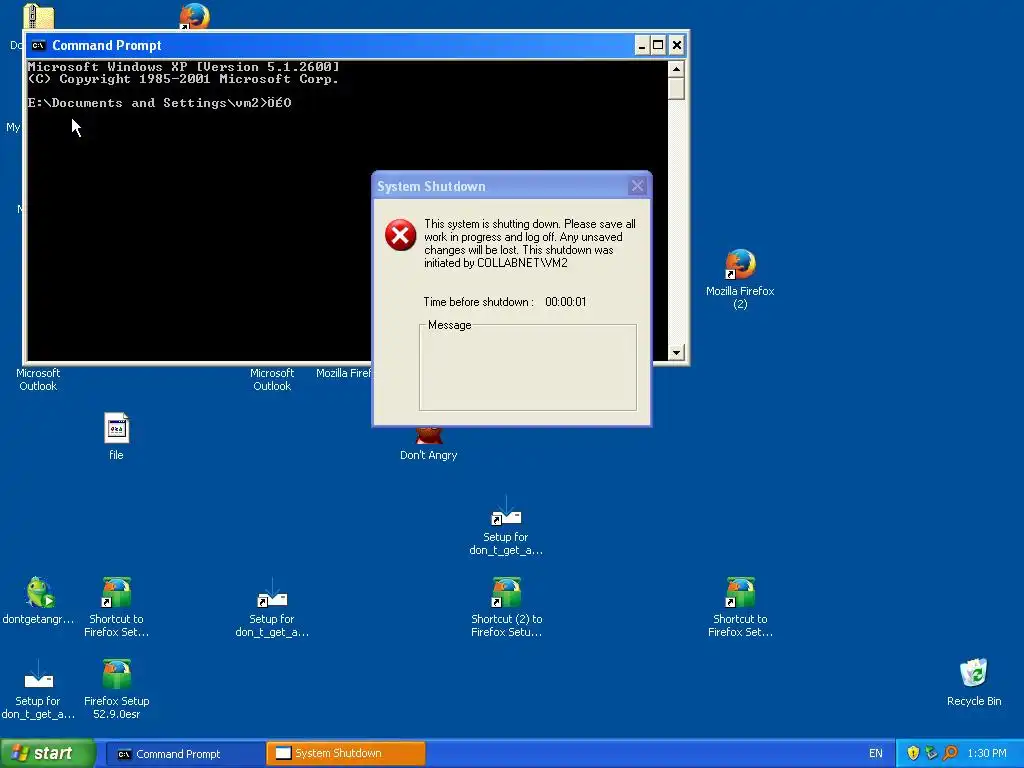
Task: Select the Setup for don_t_get_a... icon above Shortcut (2)
Action: tap(506, 512)
